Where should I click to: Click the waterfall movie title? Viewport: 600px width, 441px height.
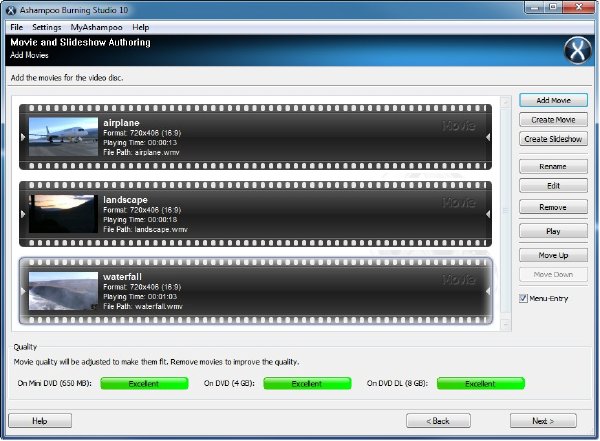coord(122,277)
